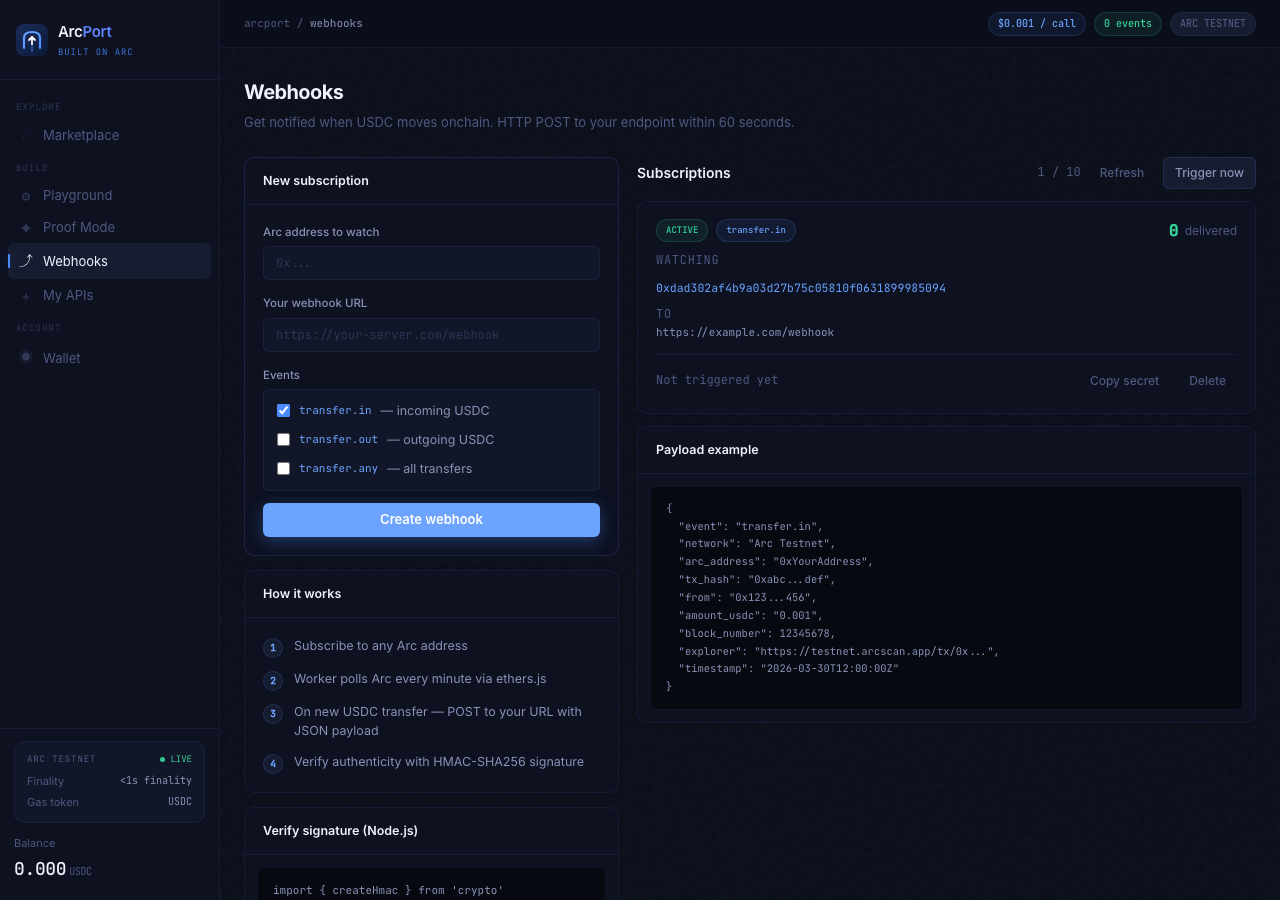Click the 0 events badge
This screenshot has width=1280, height=900.
1128,24
